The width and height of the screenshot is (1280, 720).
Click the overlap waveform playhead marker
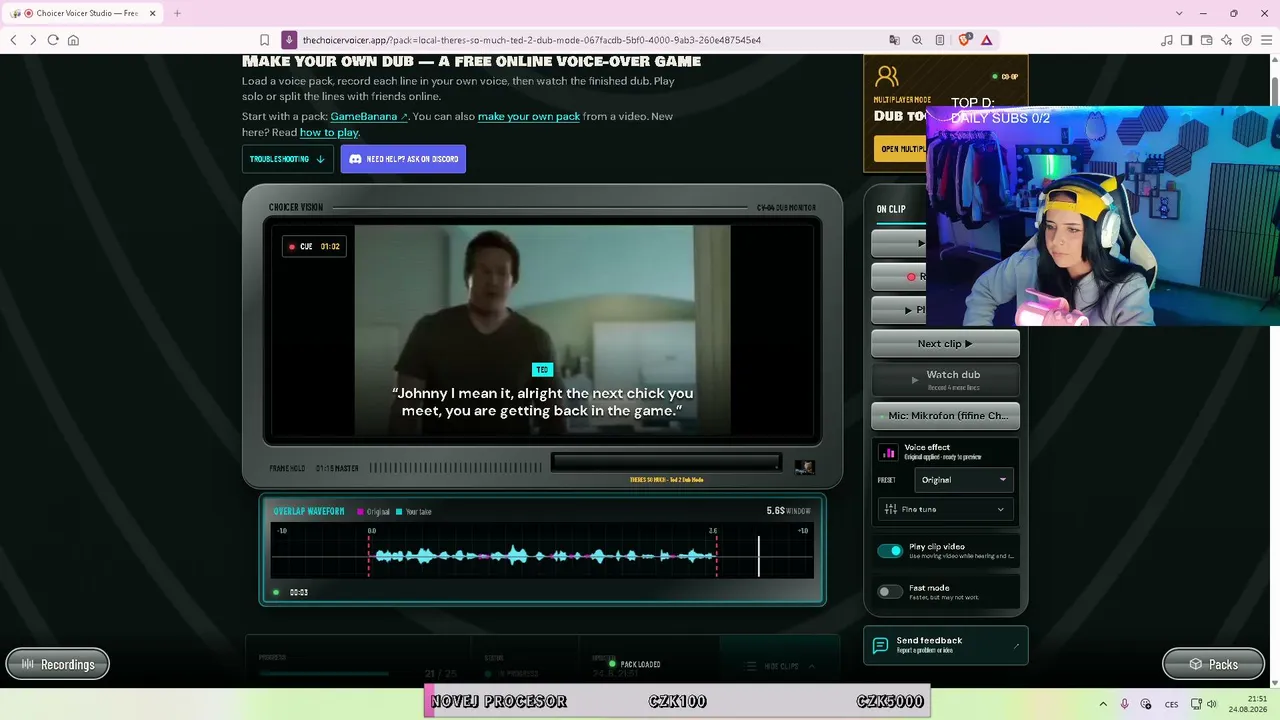pos(758,555)
